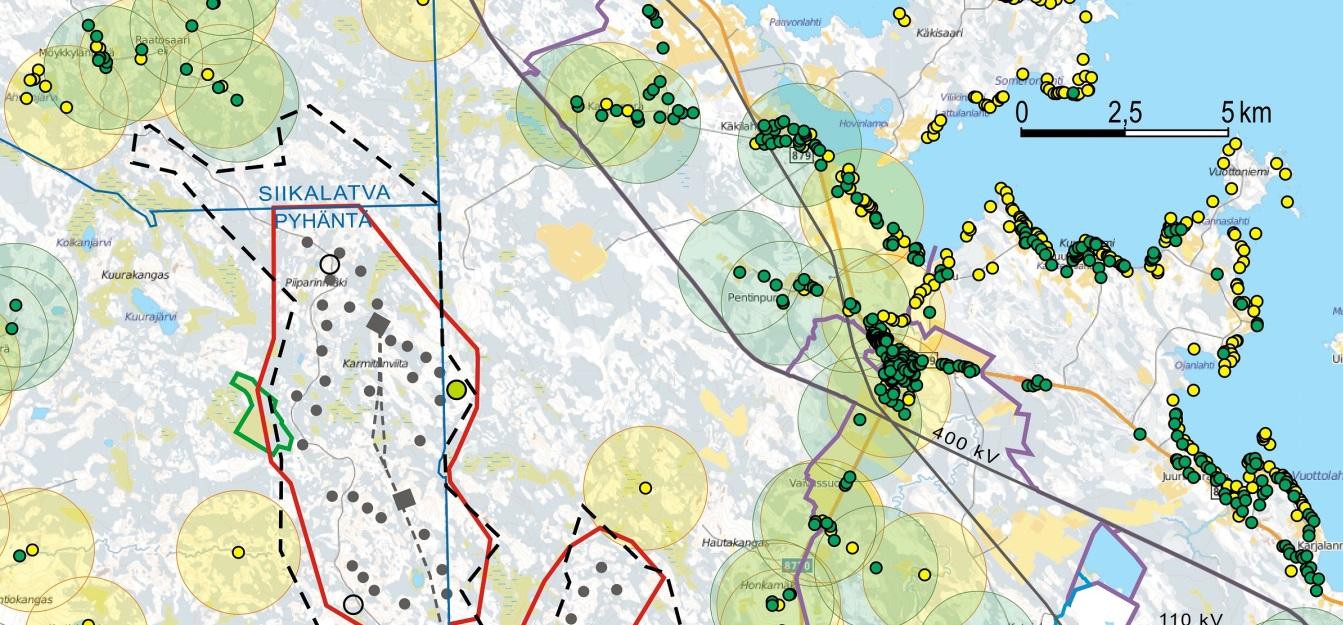Screen dimensions: 1343x625
Task: Click the Paavonlahti bay label
Action: [x=795, y=21]
